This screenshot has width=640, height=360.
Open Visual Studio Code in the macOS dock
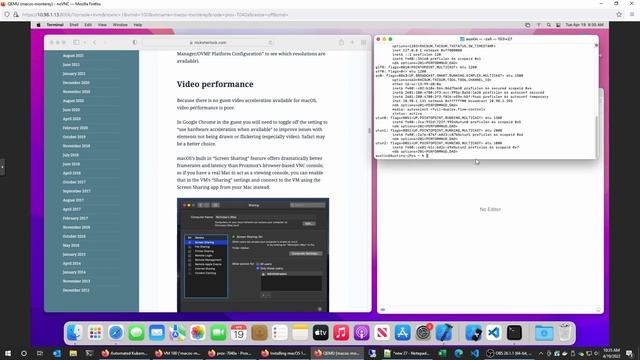click(x=494, y=333)
